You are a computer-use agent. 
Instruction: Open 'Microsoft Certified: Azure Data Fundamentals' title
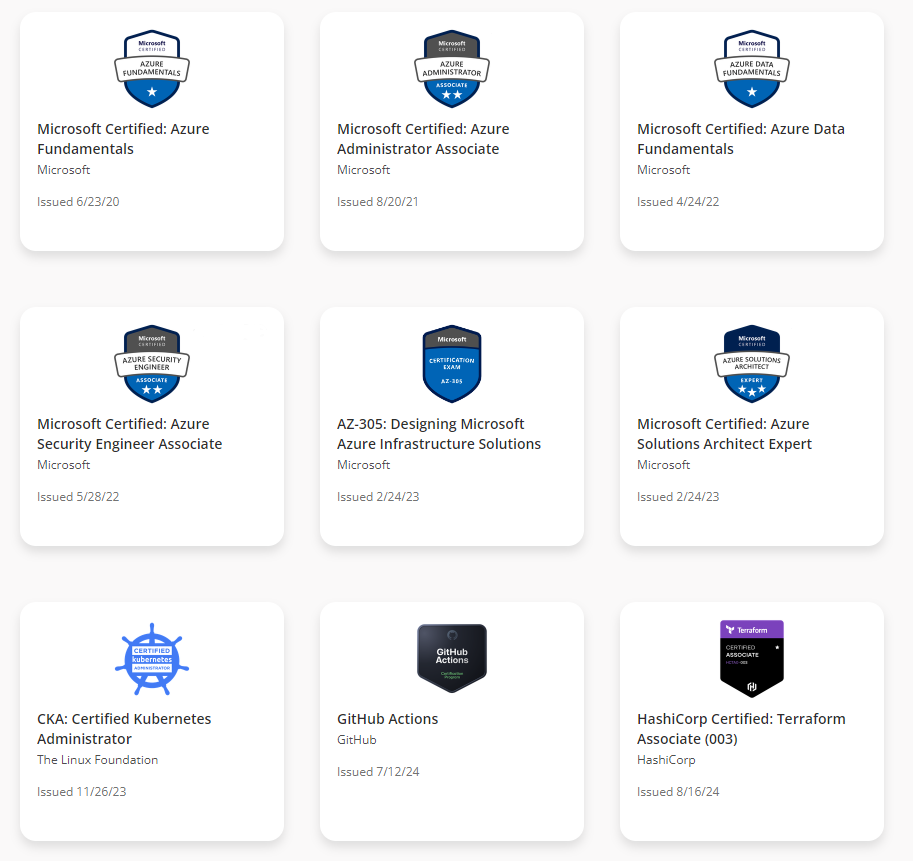pyautogui.click(x=741, y=139)
